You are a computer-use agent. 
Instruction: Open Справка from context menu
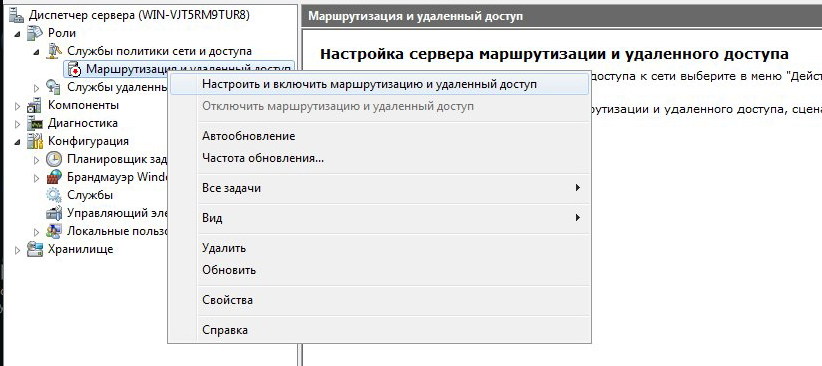380,330
